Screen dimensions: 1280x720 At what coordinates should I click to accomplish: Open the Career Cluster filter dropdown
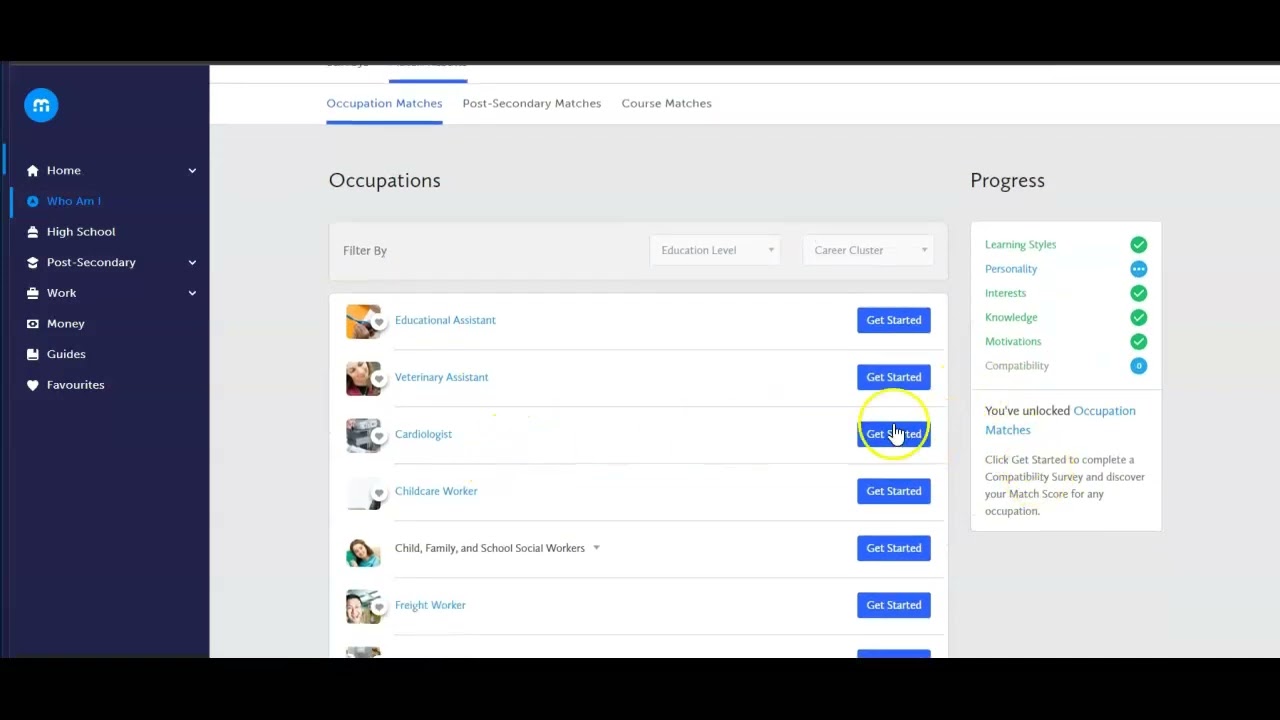868,250
